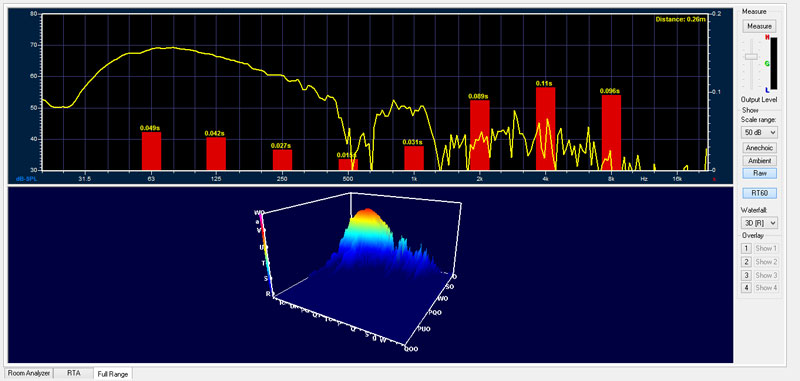Select the Anechoic display mode

point(759,148)
